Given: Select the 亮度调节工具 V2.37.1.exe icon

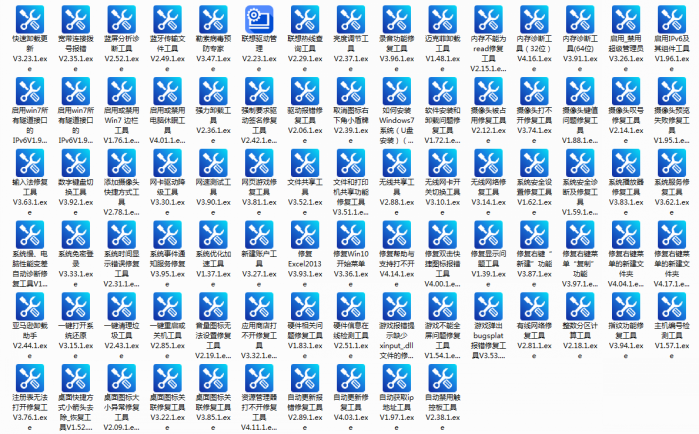Looking at the screenshot, I should pos(351,20).
